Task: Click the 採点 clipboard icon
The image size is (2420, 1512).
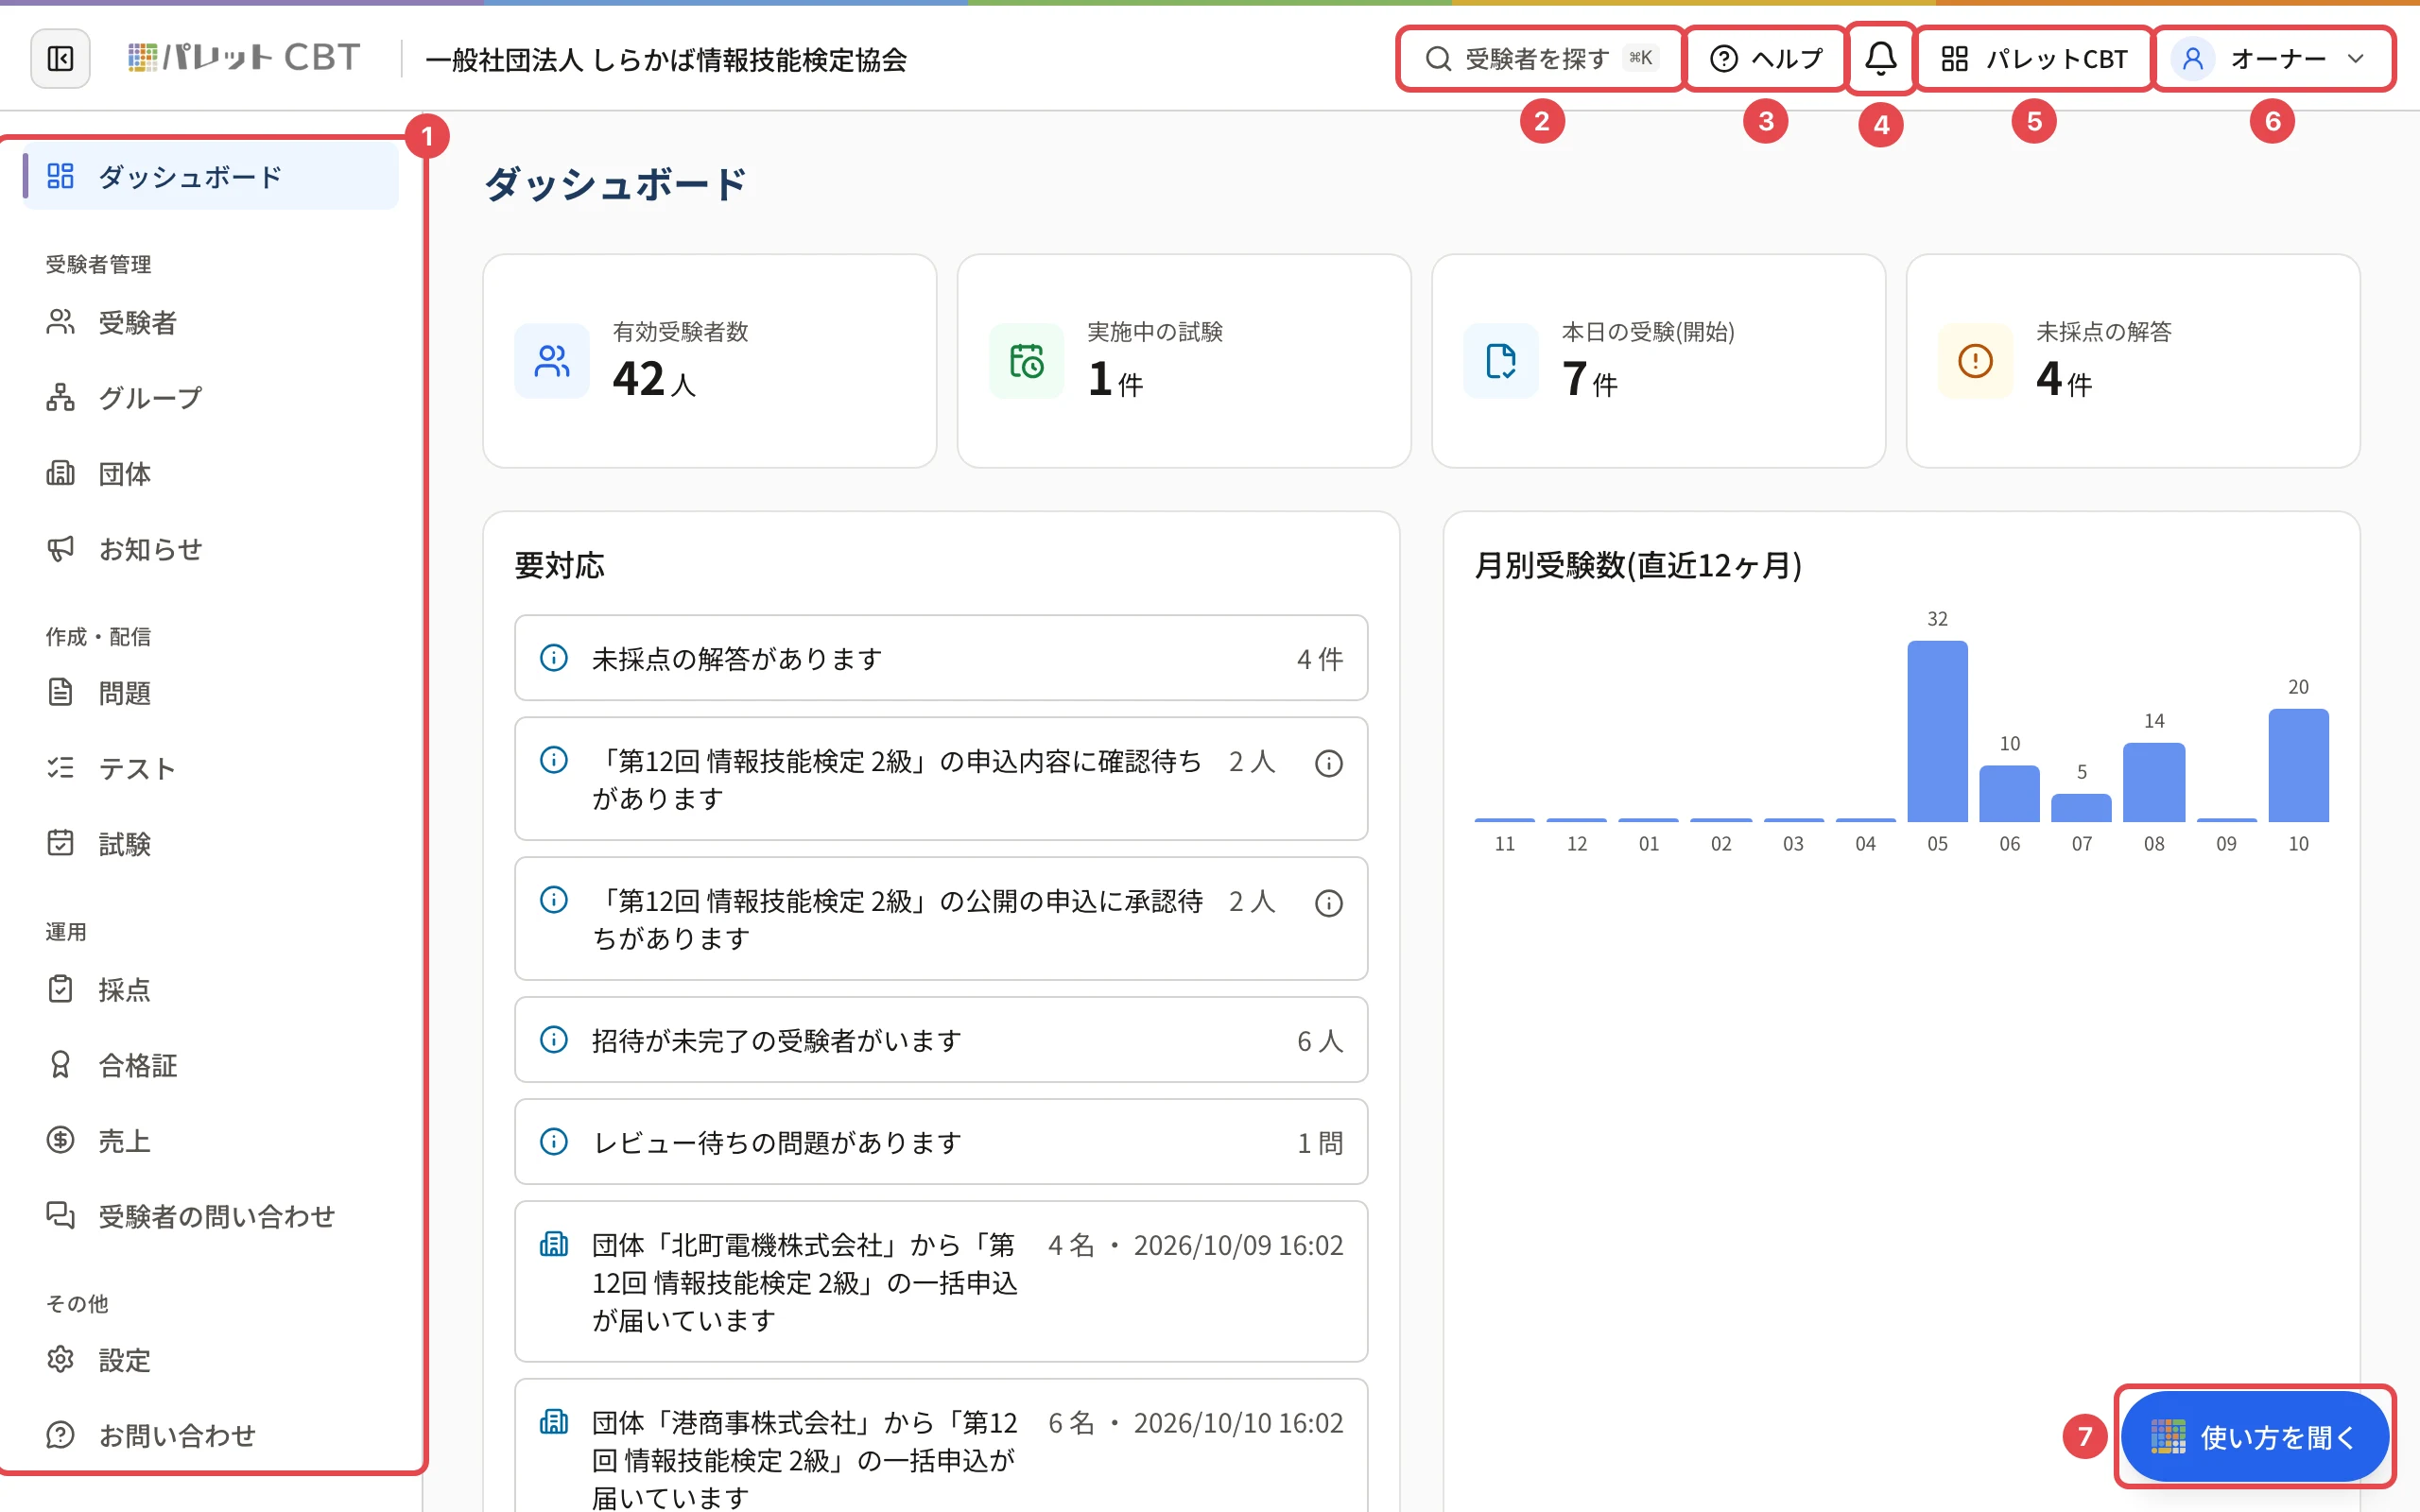Action: pyautogui.click(x=60, y=989)
